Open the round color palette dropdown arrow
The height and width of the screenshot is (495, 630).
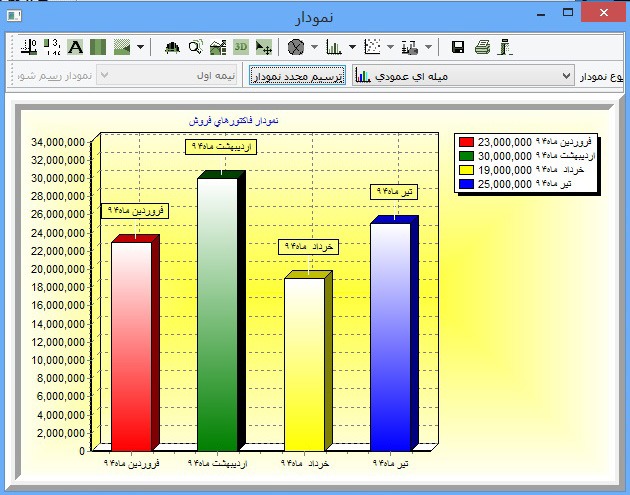pyautogui.click(x=314, y=47)
